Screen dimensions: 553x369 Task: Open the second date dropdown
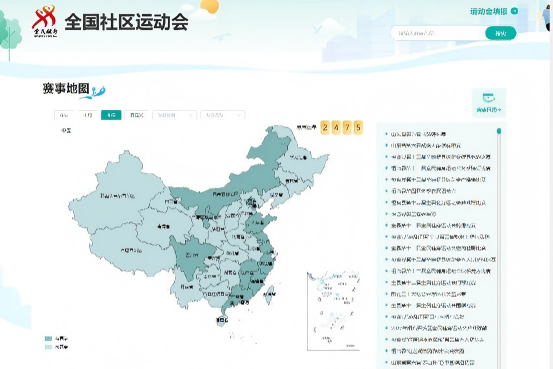coord(223,115)
